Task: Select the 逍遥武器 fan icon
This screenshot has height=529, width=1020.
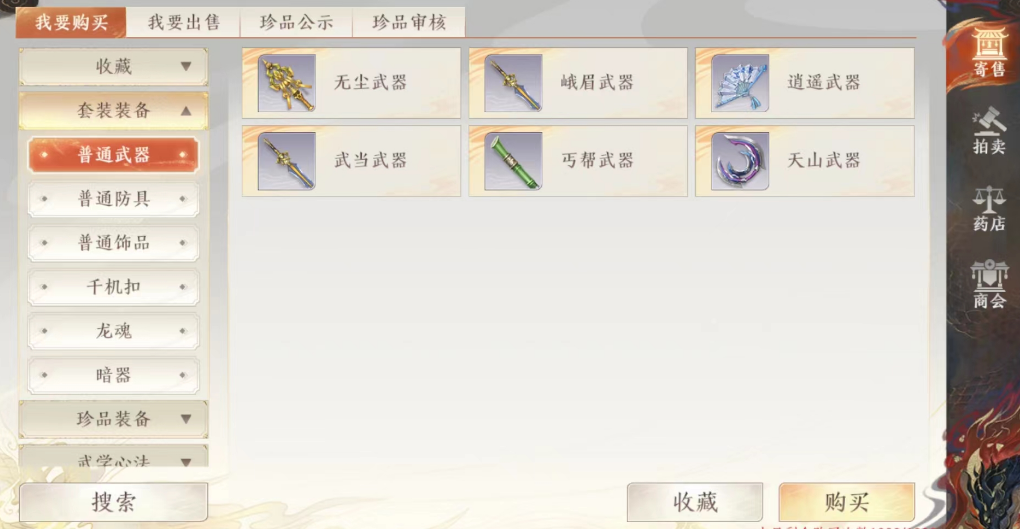Action: click(x=740, y=83)
